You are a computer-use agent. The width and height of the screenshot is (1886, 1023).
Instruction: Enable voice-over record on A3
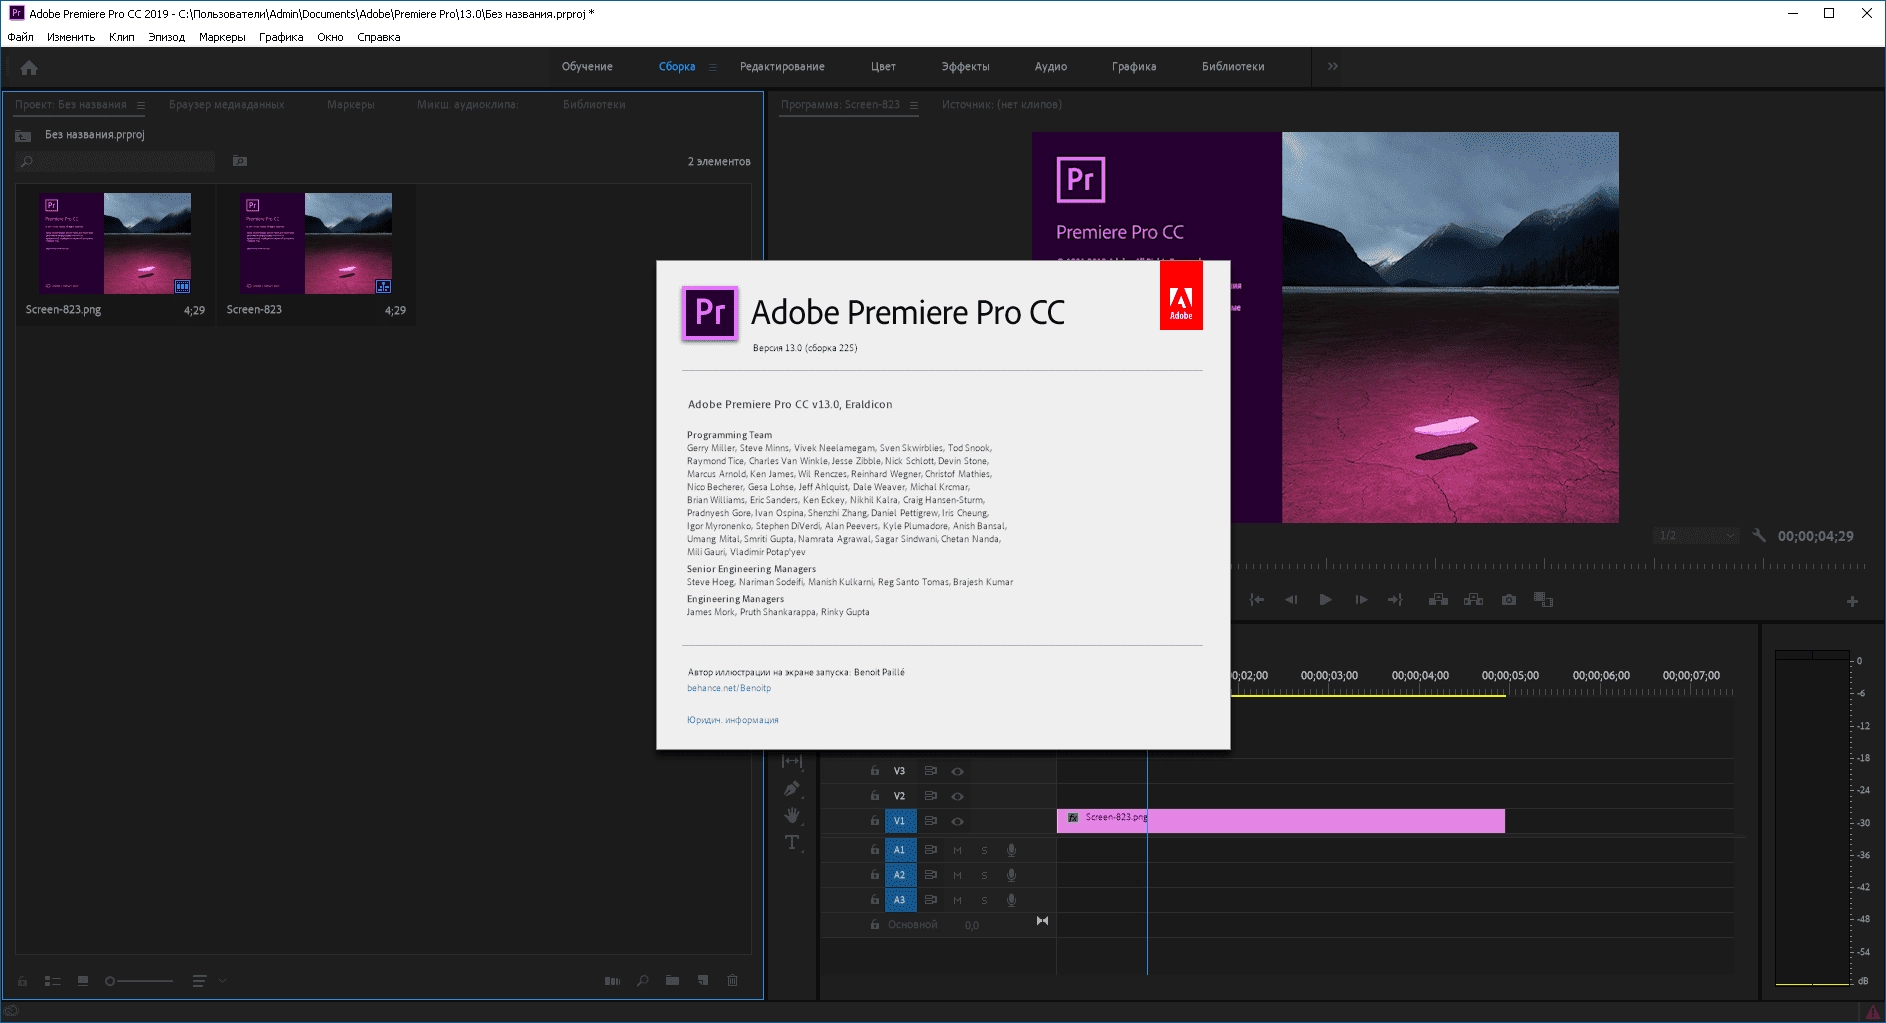1011,900
